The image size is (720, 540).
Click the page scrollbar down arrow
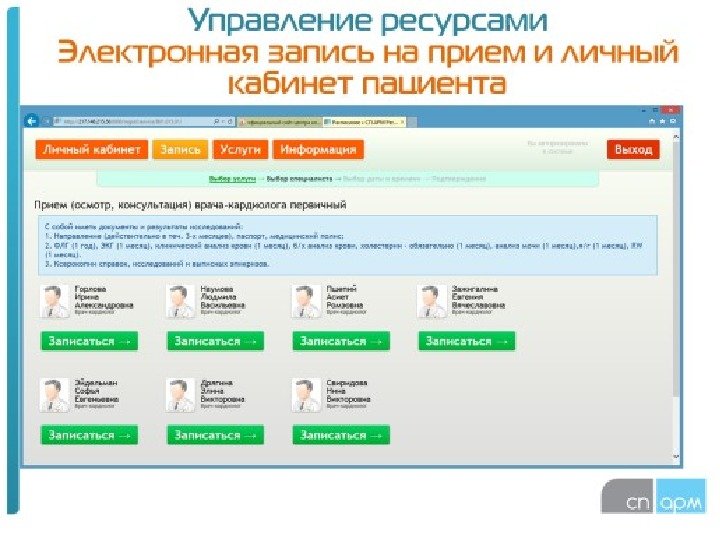coord(676,456)
